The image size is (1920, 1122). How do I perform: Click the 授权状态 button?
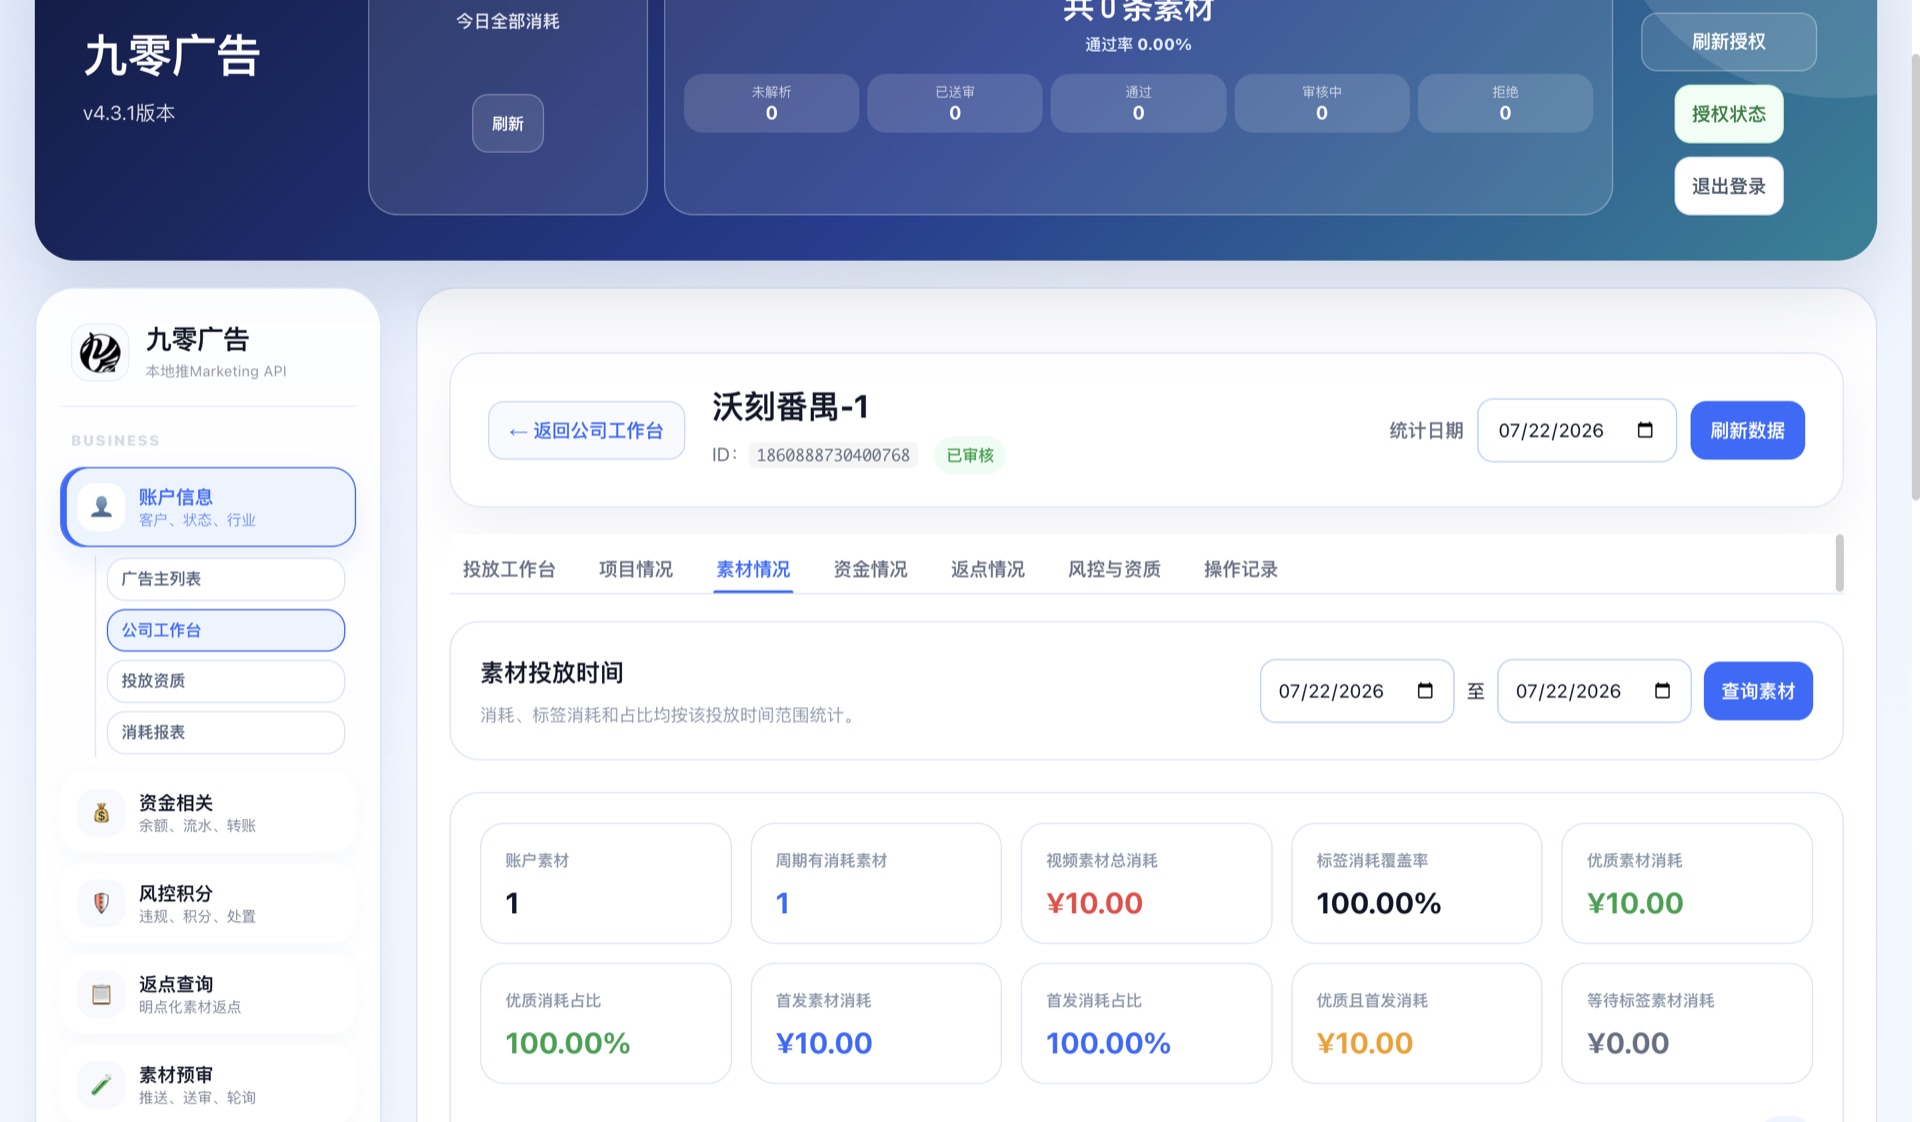click(x=1728, y=114)
